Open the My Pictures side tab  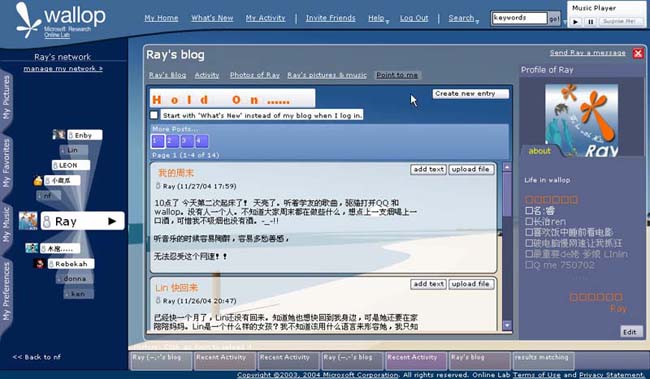pyautogui.click(x=6, y=98)
